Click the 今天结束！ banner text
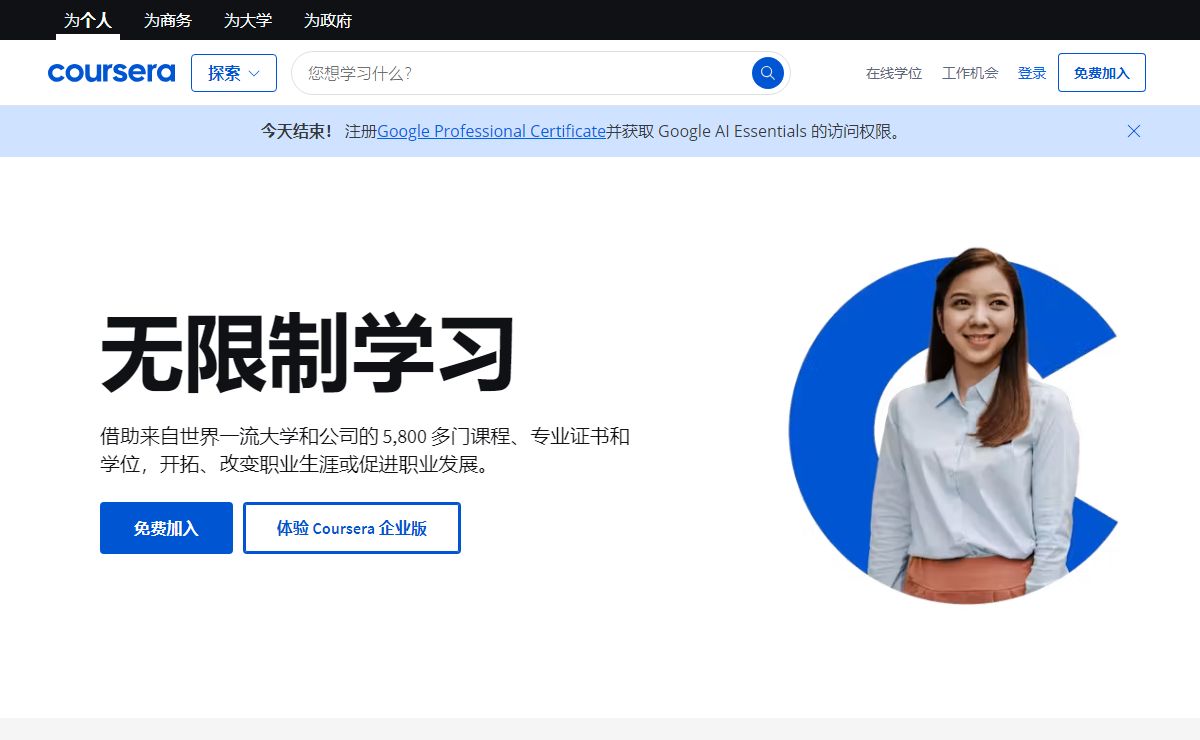The height and width of the screenshot is (740, 1200). (x=297, y=131)
